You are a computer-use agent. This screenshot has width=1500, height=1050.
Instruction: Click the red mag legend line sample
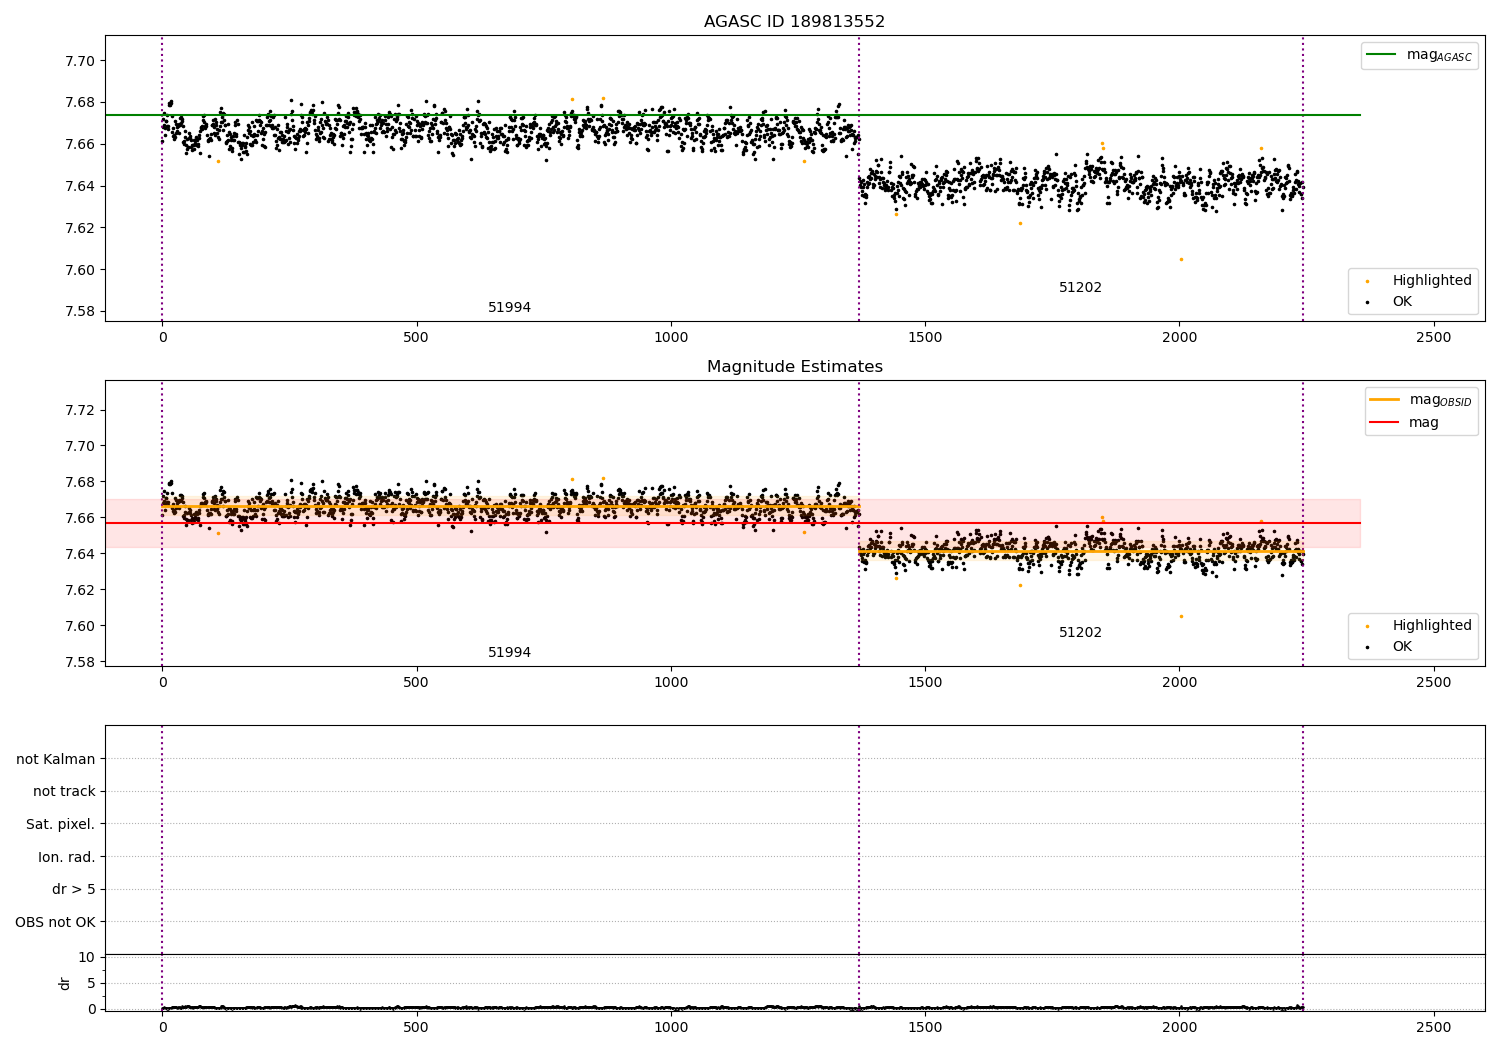(x=1385, y=423)
